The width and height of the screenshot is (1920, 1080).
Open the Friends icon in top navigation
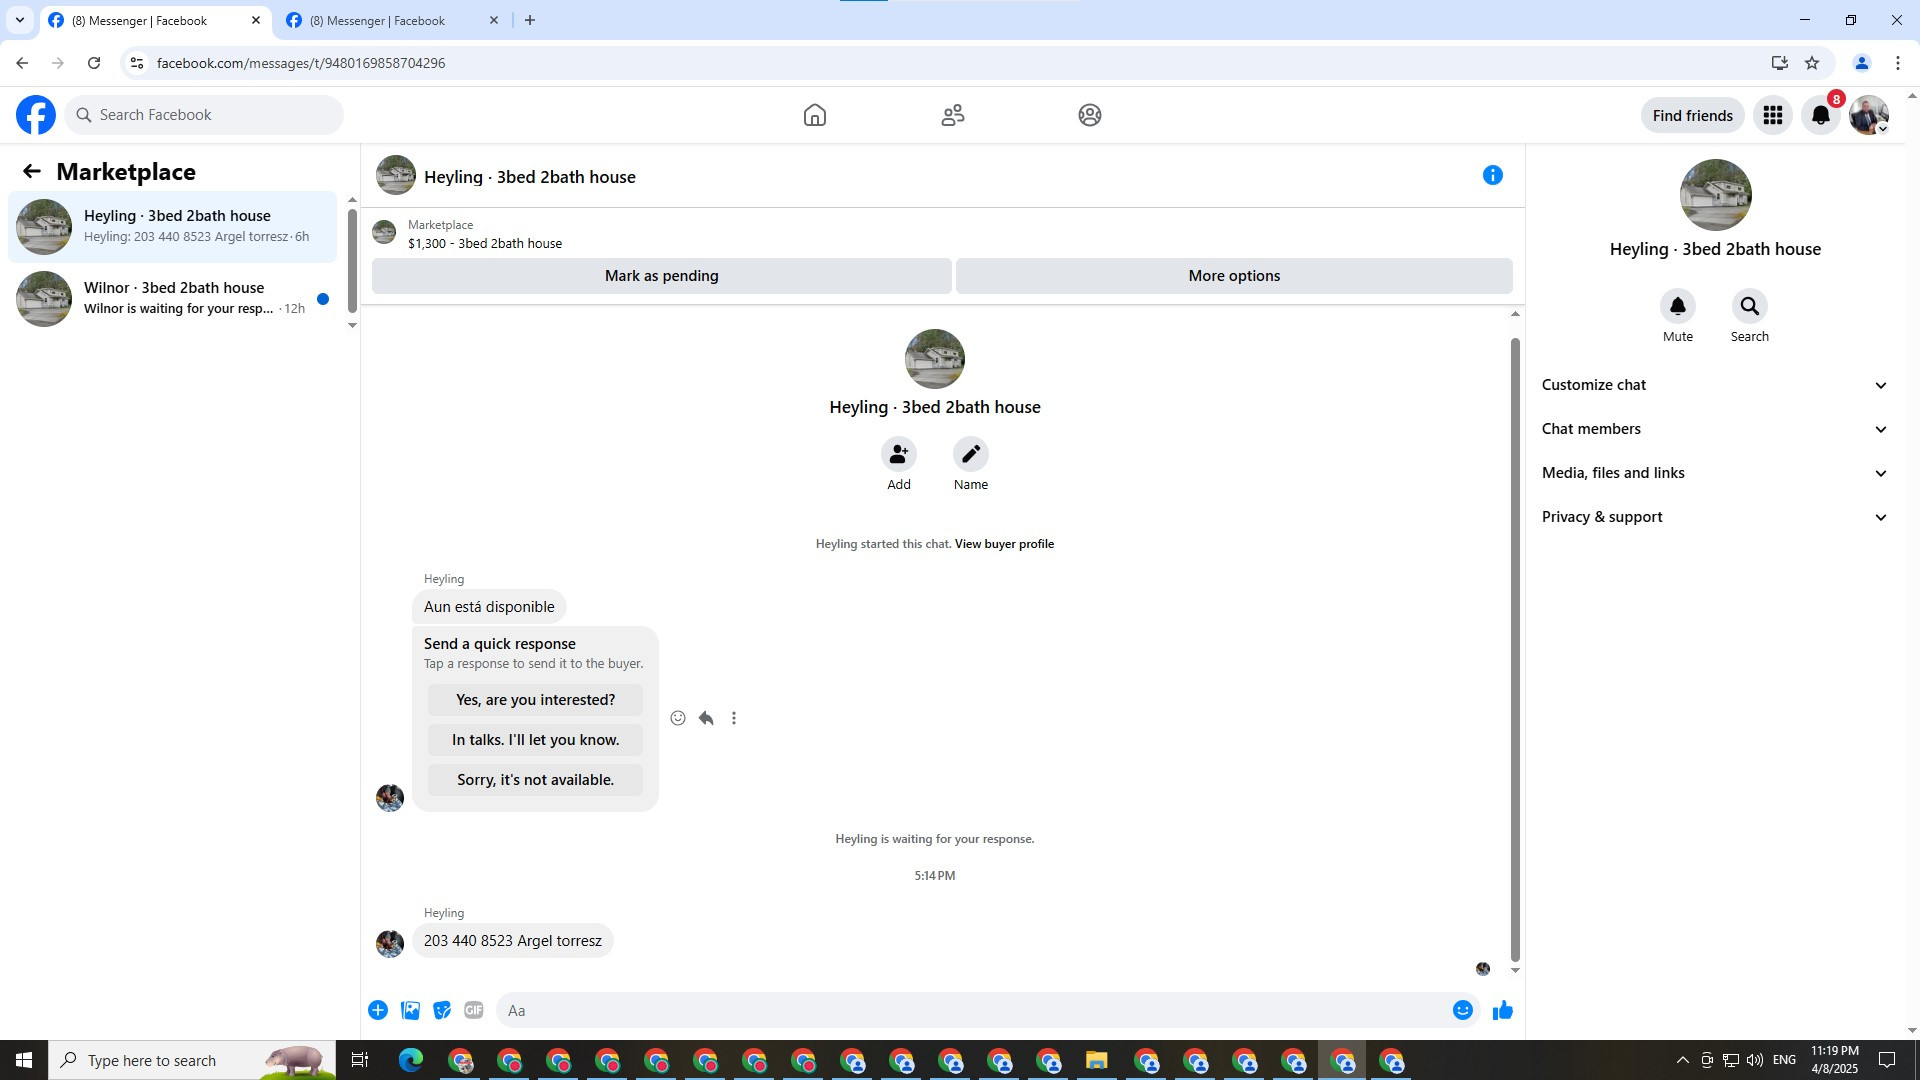coord(952,115)
